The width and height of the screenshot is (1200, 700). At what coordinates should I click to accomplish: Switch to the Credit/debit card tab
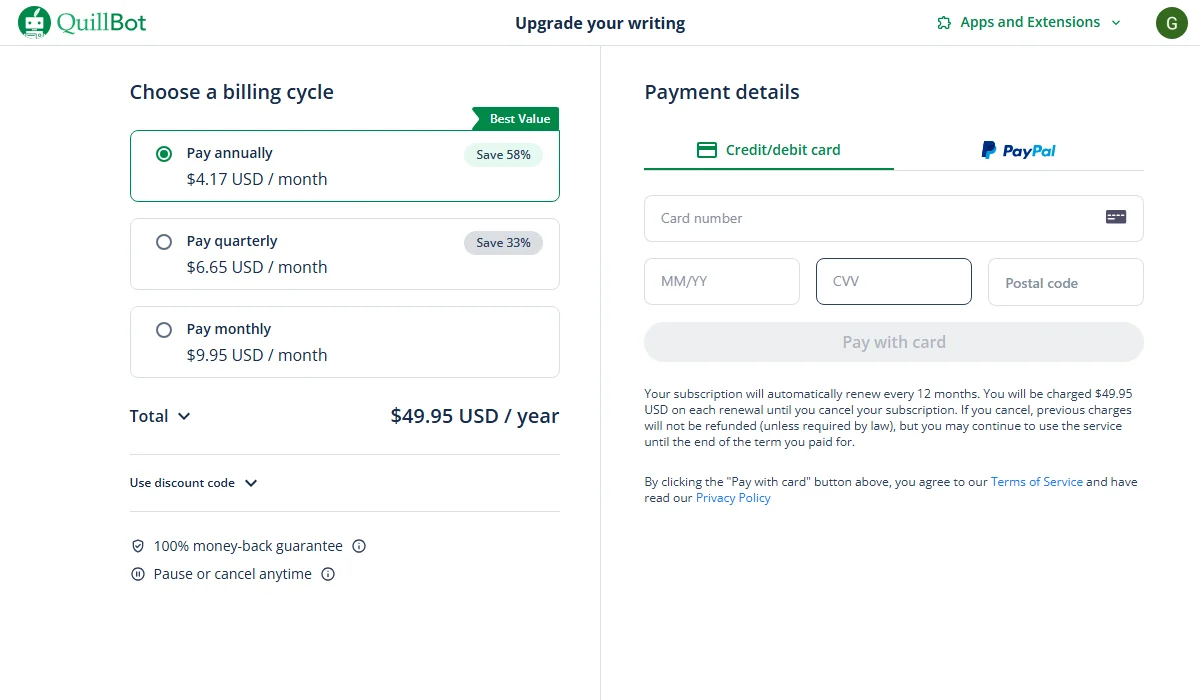[x=768, y=149]
